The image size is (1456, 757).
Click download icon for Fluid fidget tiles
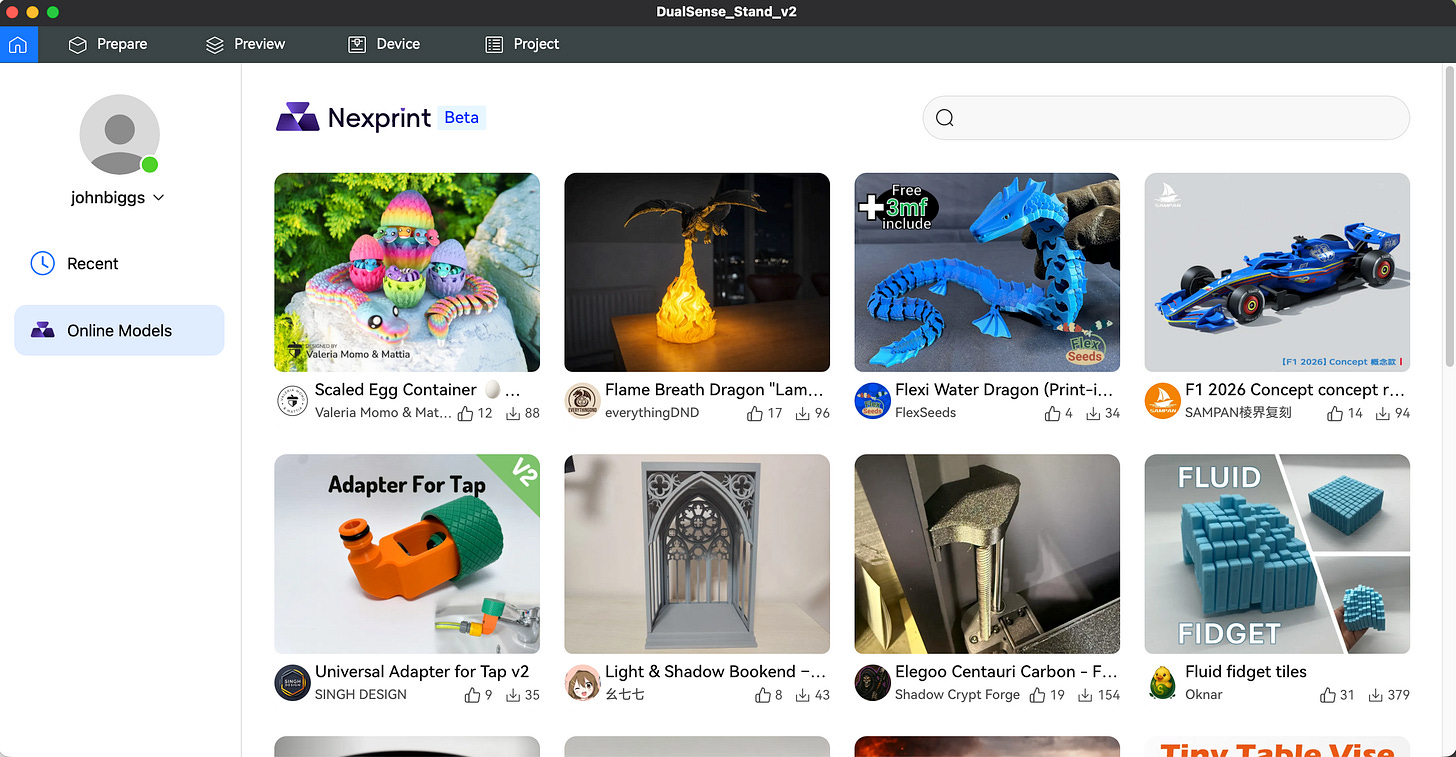(x=1376, y=695)
